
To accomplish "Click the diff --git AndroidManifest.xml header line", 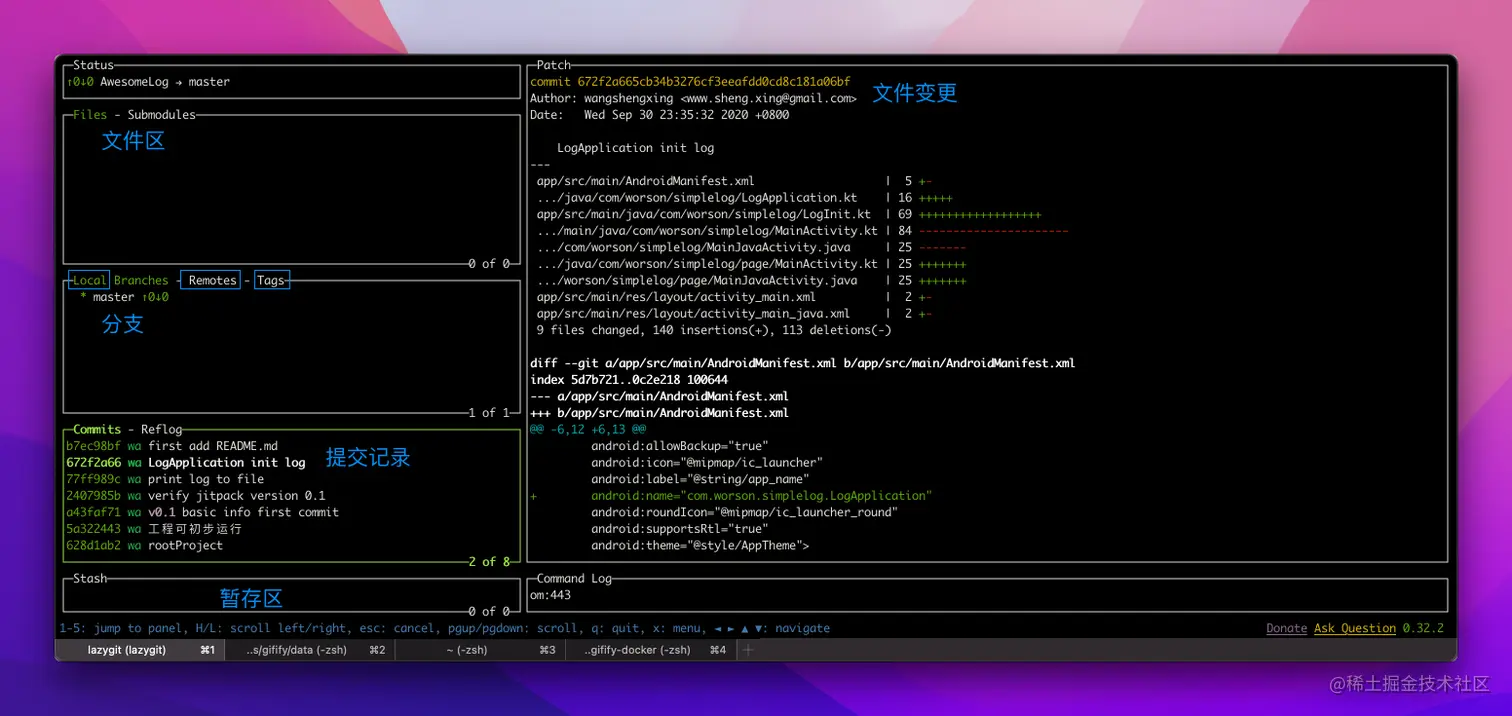I will point(802,363).
